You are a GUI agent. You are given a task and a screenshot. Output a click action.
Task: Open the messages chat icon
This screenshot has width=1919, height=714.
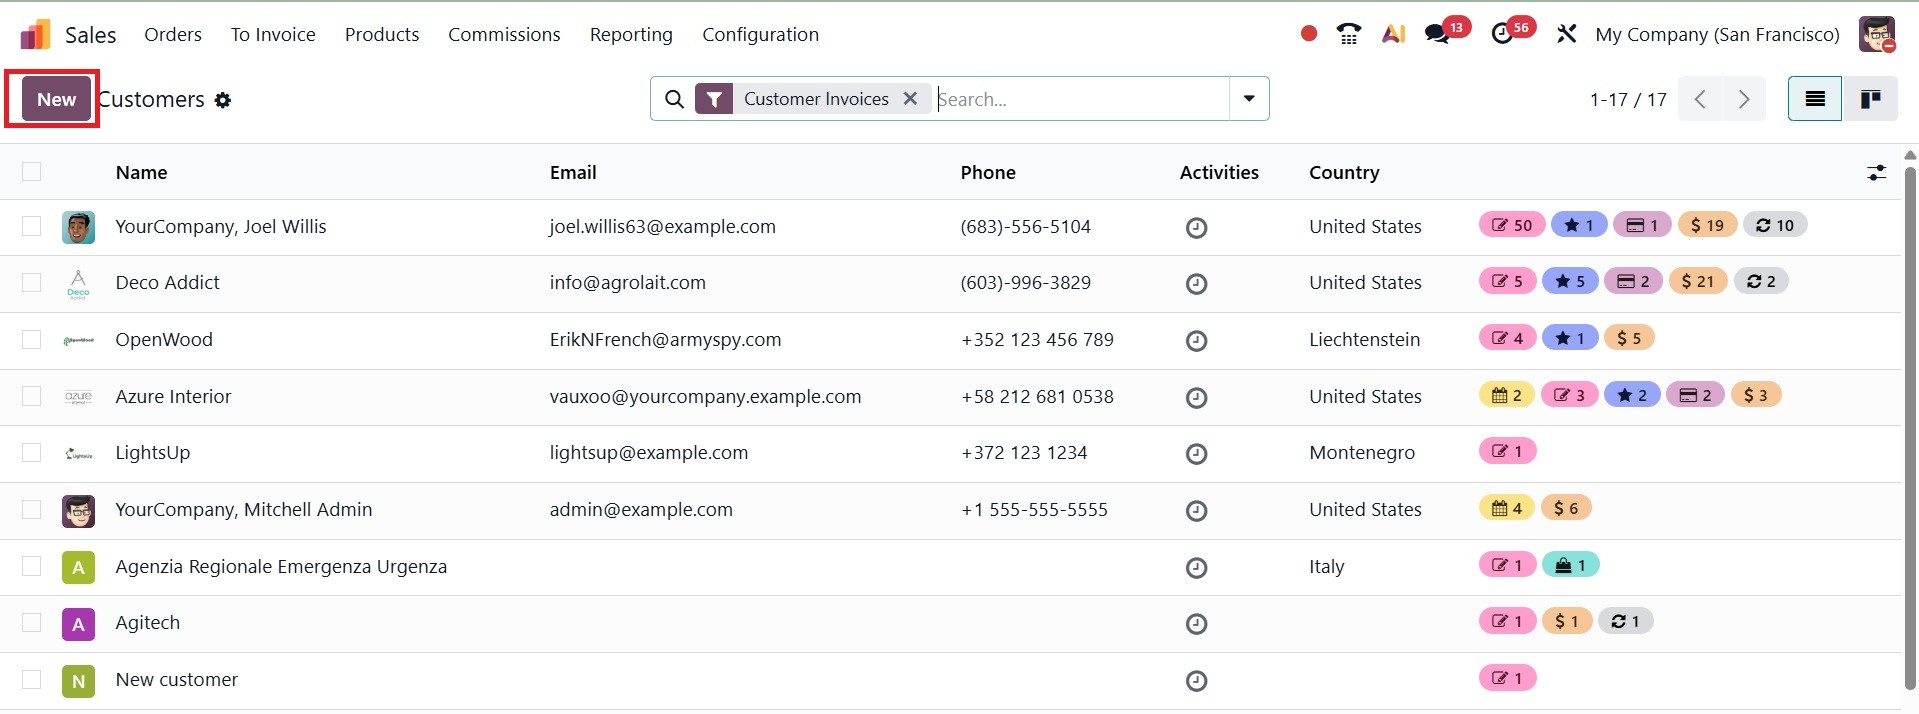point(1438,34)
